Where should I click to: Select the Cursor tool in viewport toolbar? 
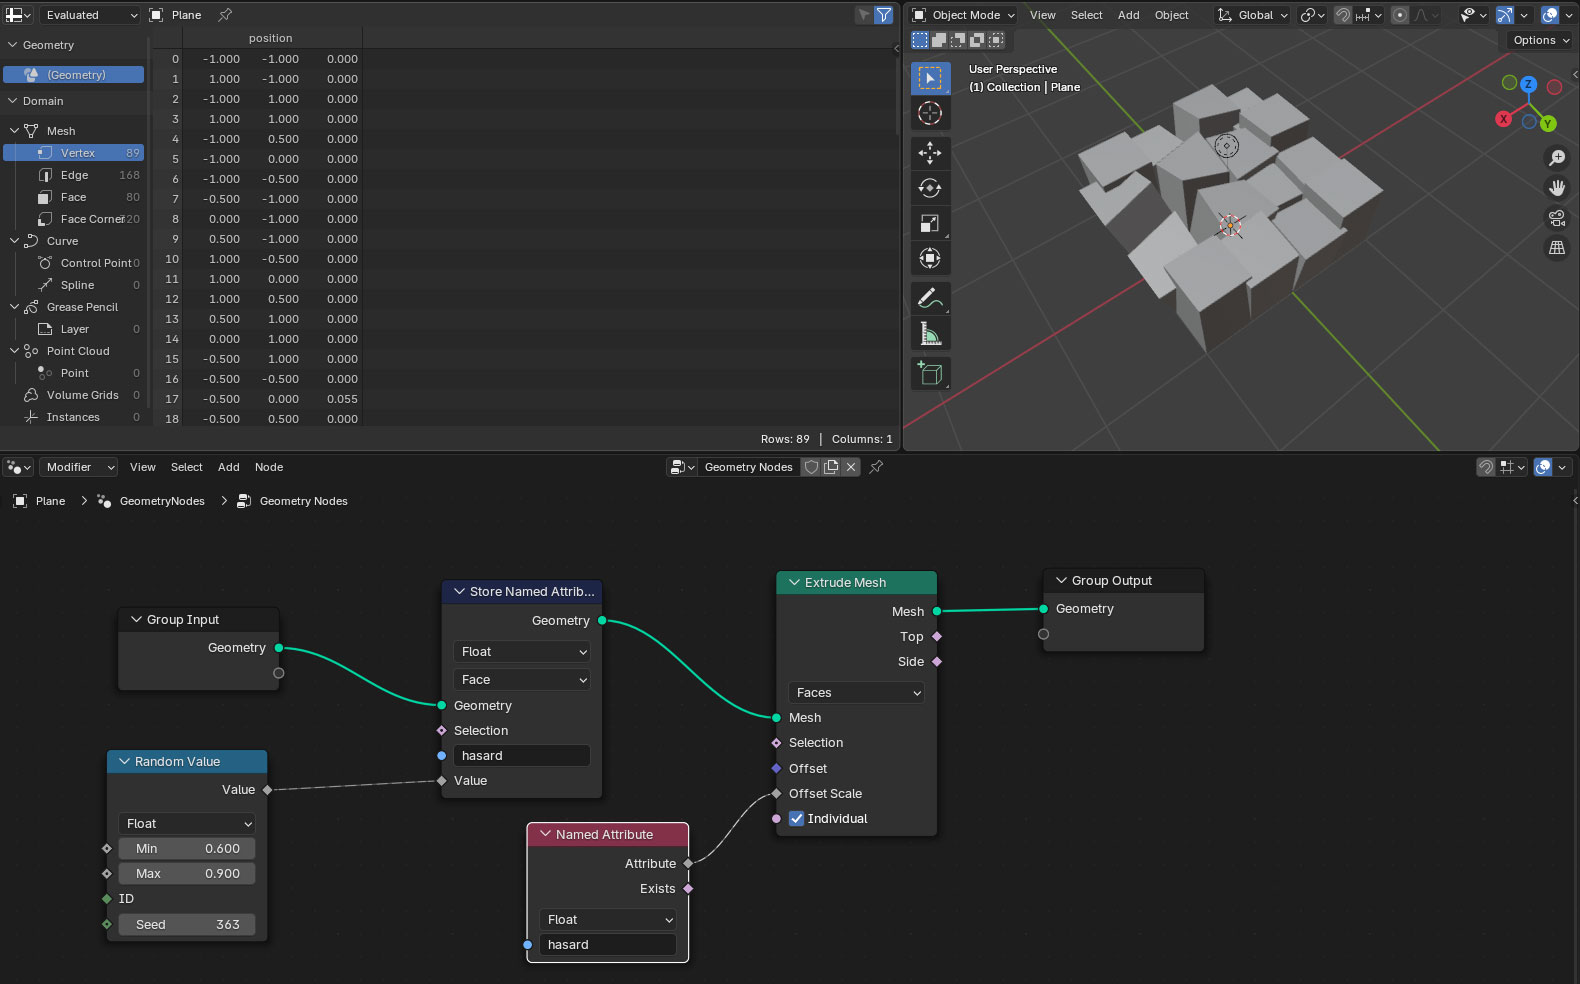pos(930,114)
